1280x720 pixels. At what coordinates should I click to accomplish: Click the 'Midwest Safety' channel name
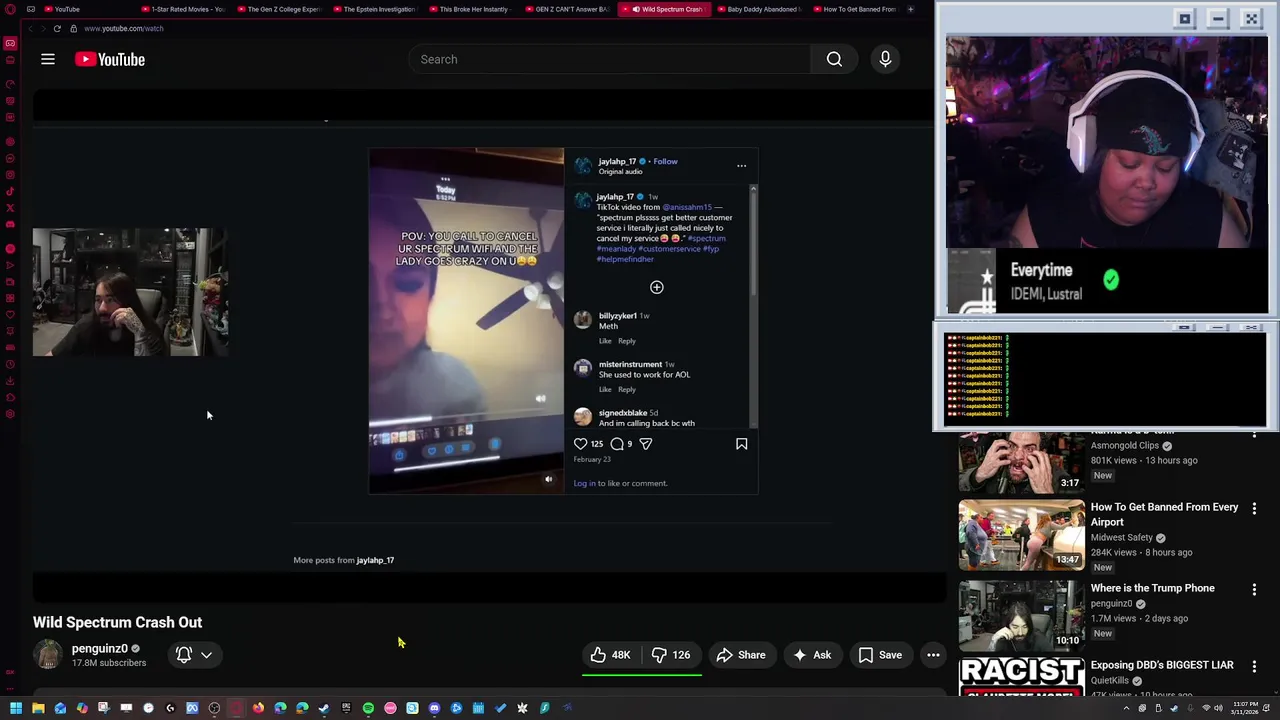(x=1122, y=538)
